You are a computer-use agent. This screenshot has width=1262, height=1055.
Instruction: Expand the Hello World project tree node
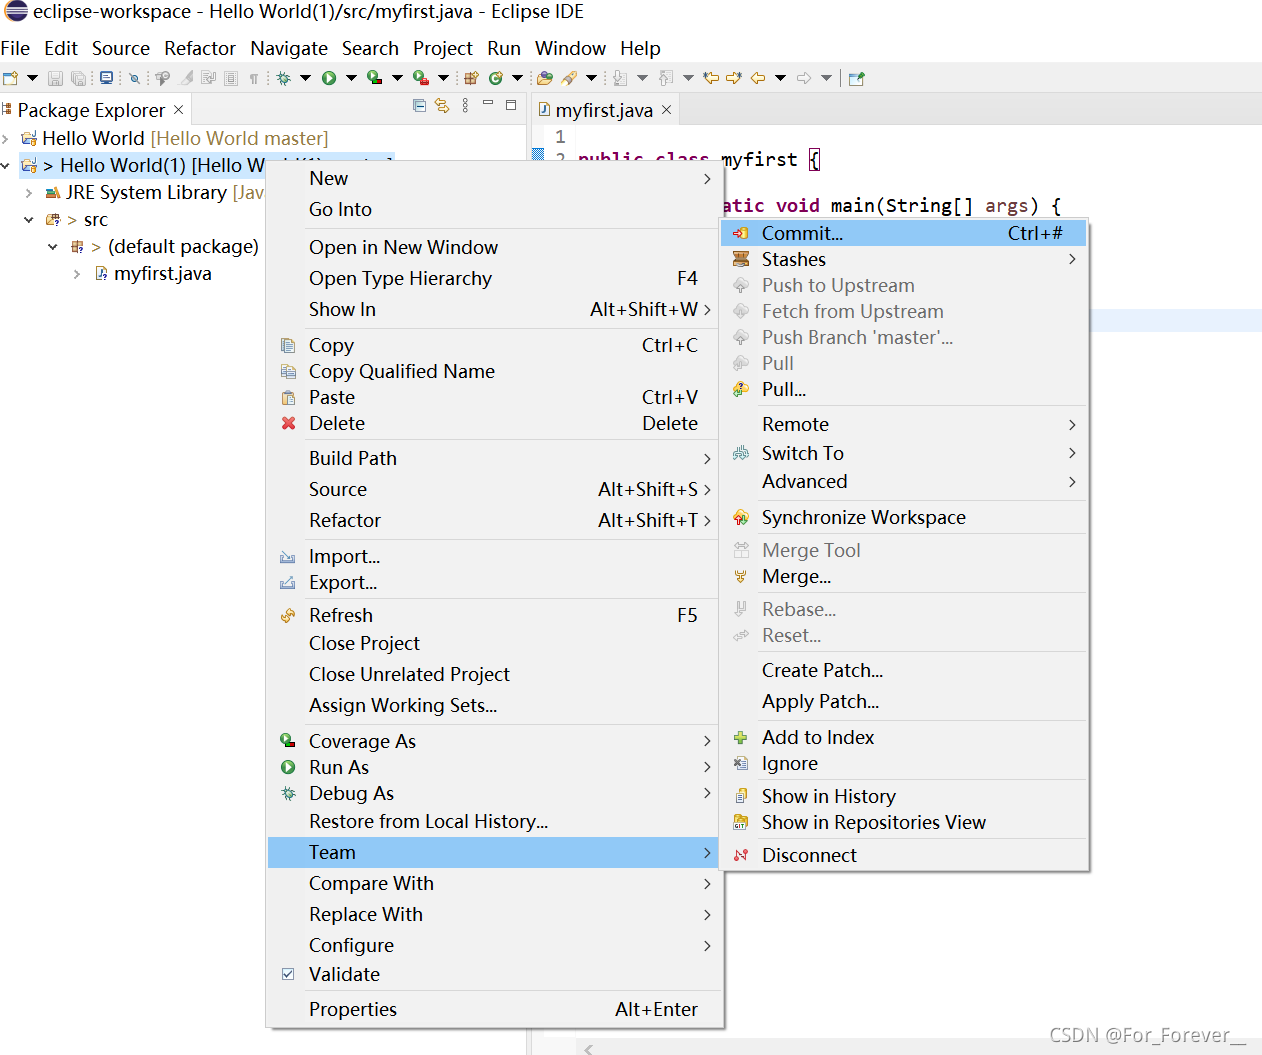tap(6, 138)
